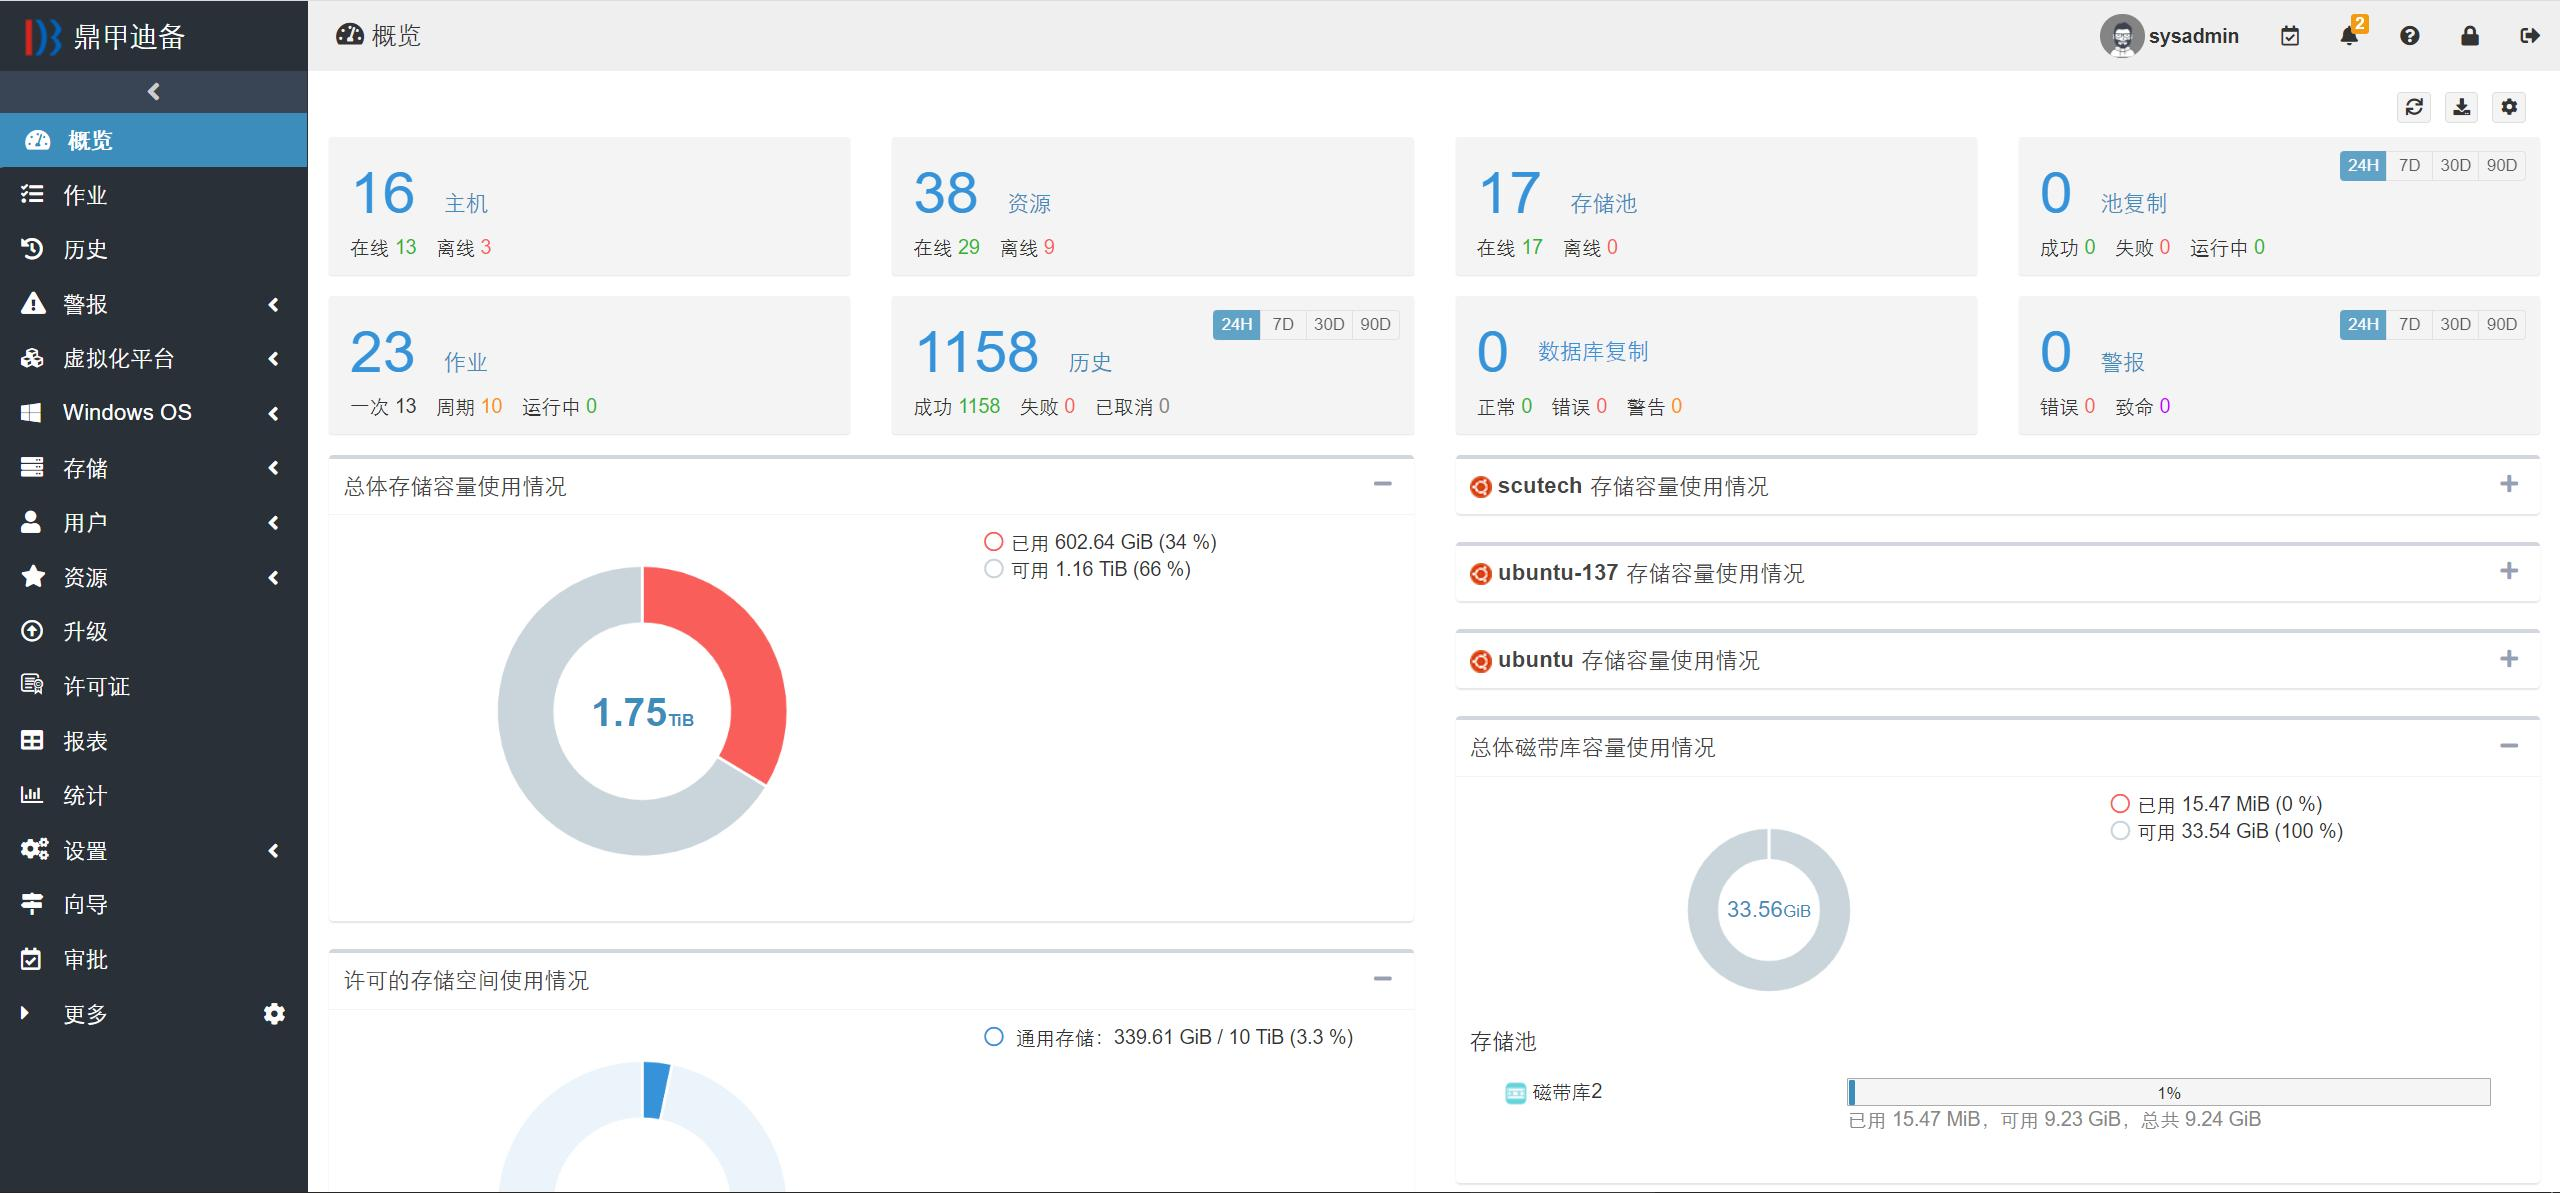Click 磁带库2 usage progress bar
This screenshot has height=1193, width=2560.
tap(2168, 1092)
